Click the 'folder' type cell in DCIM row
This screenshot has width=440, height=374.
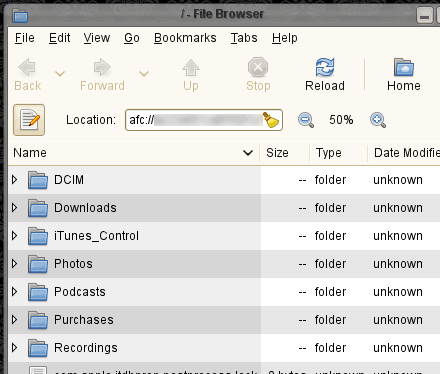point(330,180)
